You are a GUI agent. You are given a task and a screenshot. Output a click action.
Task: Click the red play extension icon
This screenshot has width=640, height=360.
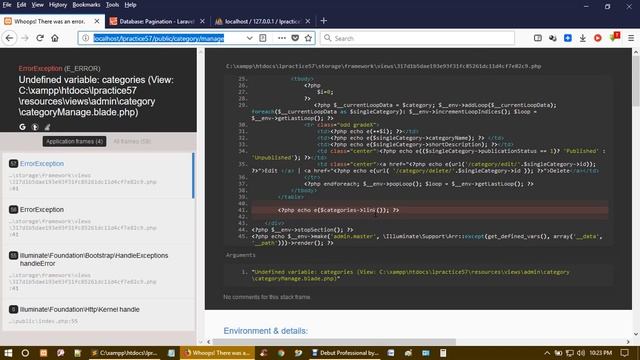click(x=598, y=38)
